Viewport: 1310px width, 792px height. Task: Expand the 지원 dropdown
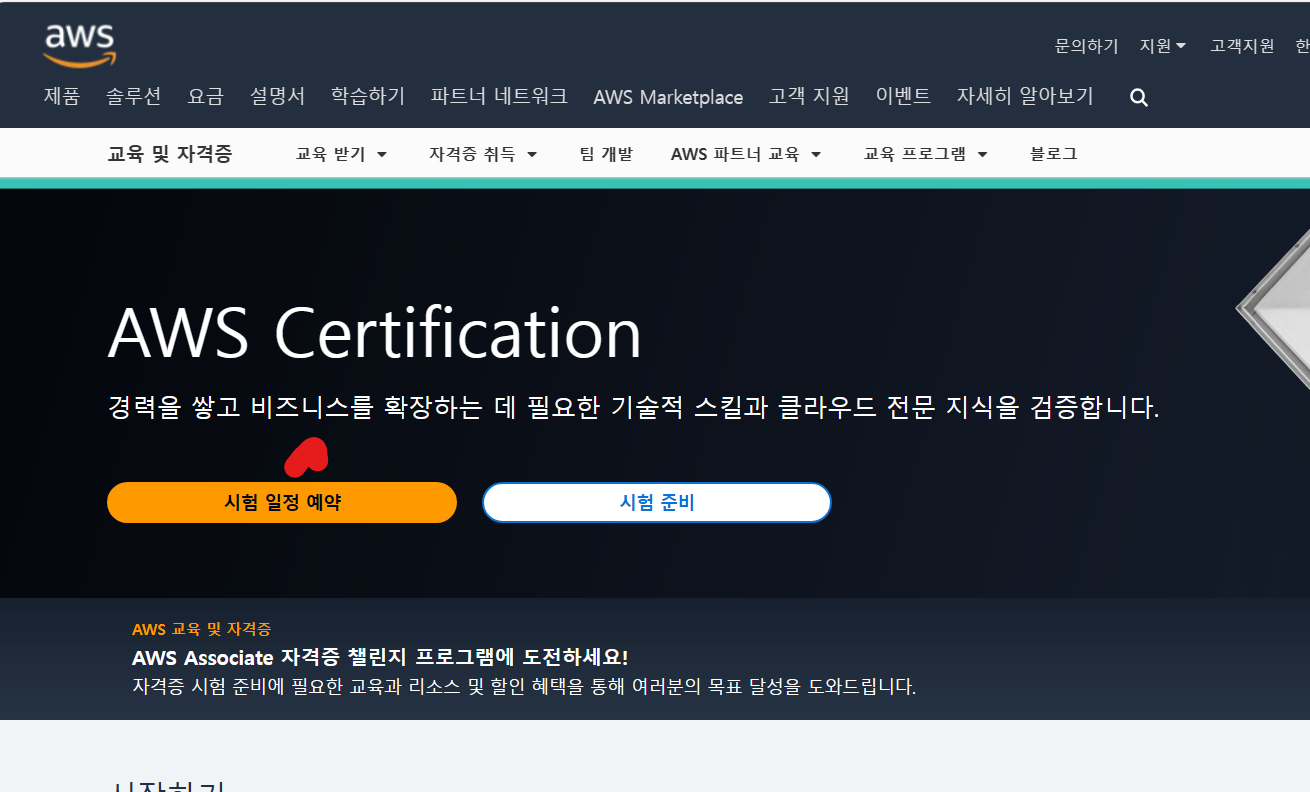[1163, 46]
